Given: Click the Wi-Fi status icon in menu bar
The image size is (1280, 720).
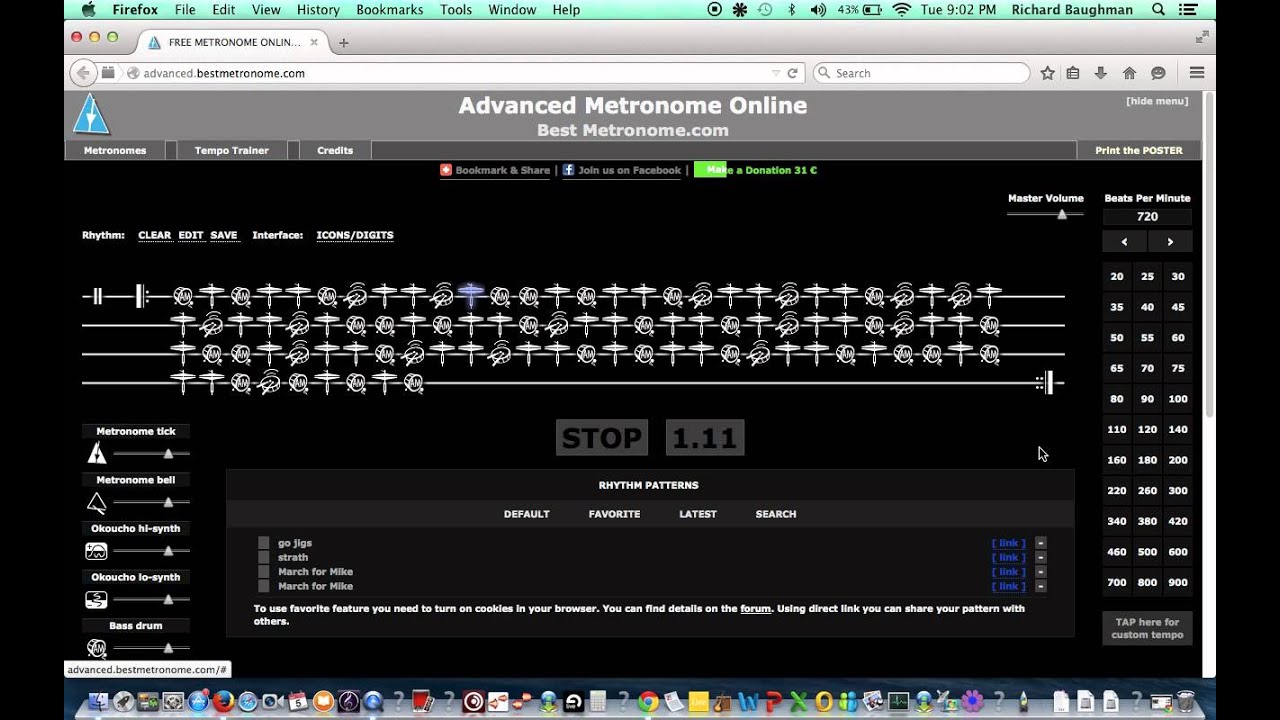Looking at the screenshot, I should tap(901, 10).
